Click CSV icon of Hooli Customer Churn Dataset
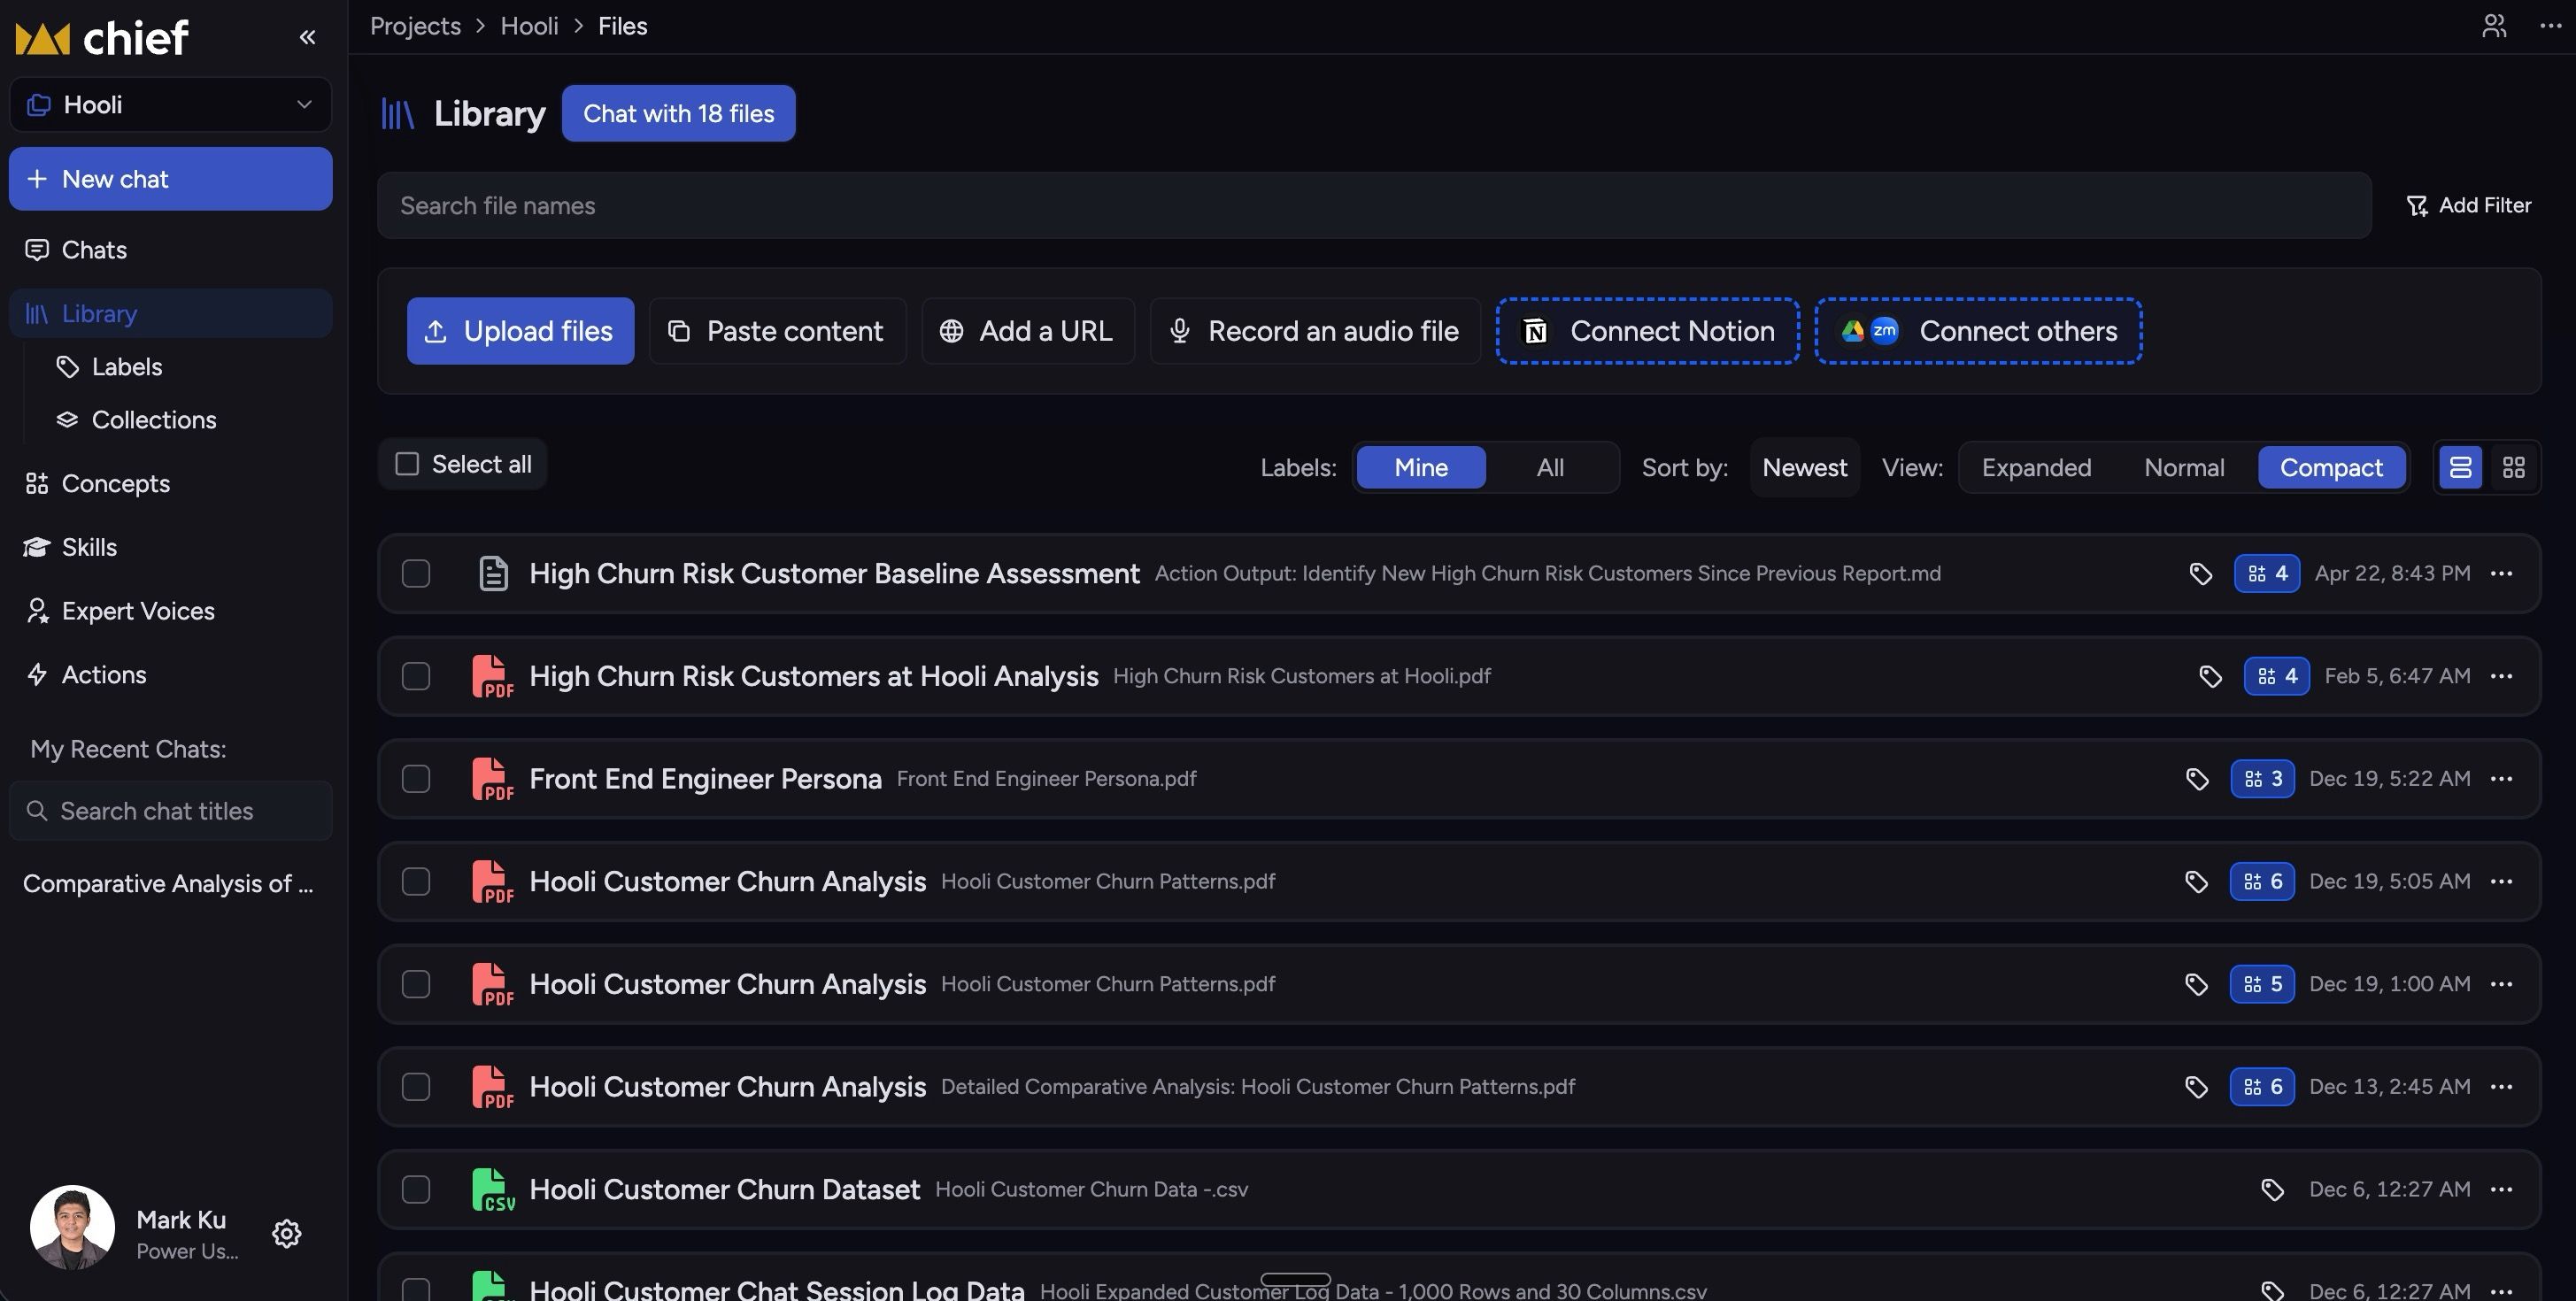2576x1301 pixels. pyautogui.click(x=492, y=1190)
